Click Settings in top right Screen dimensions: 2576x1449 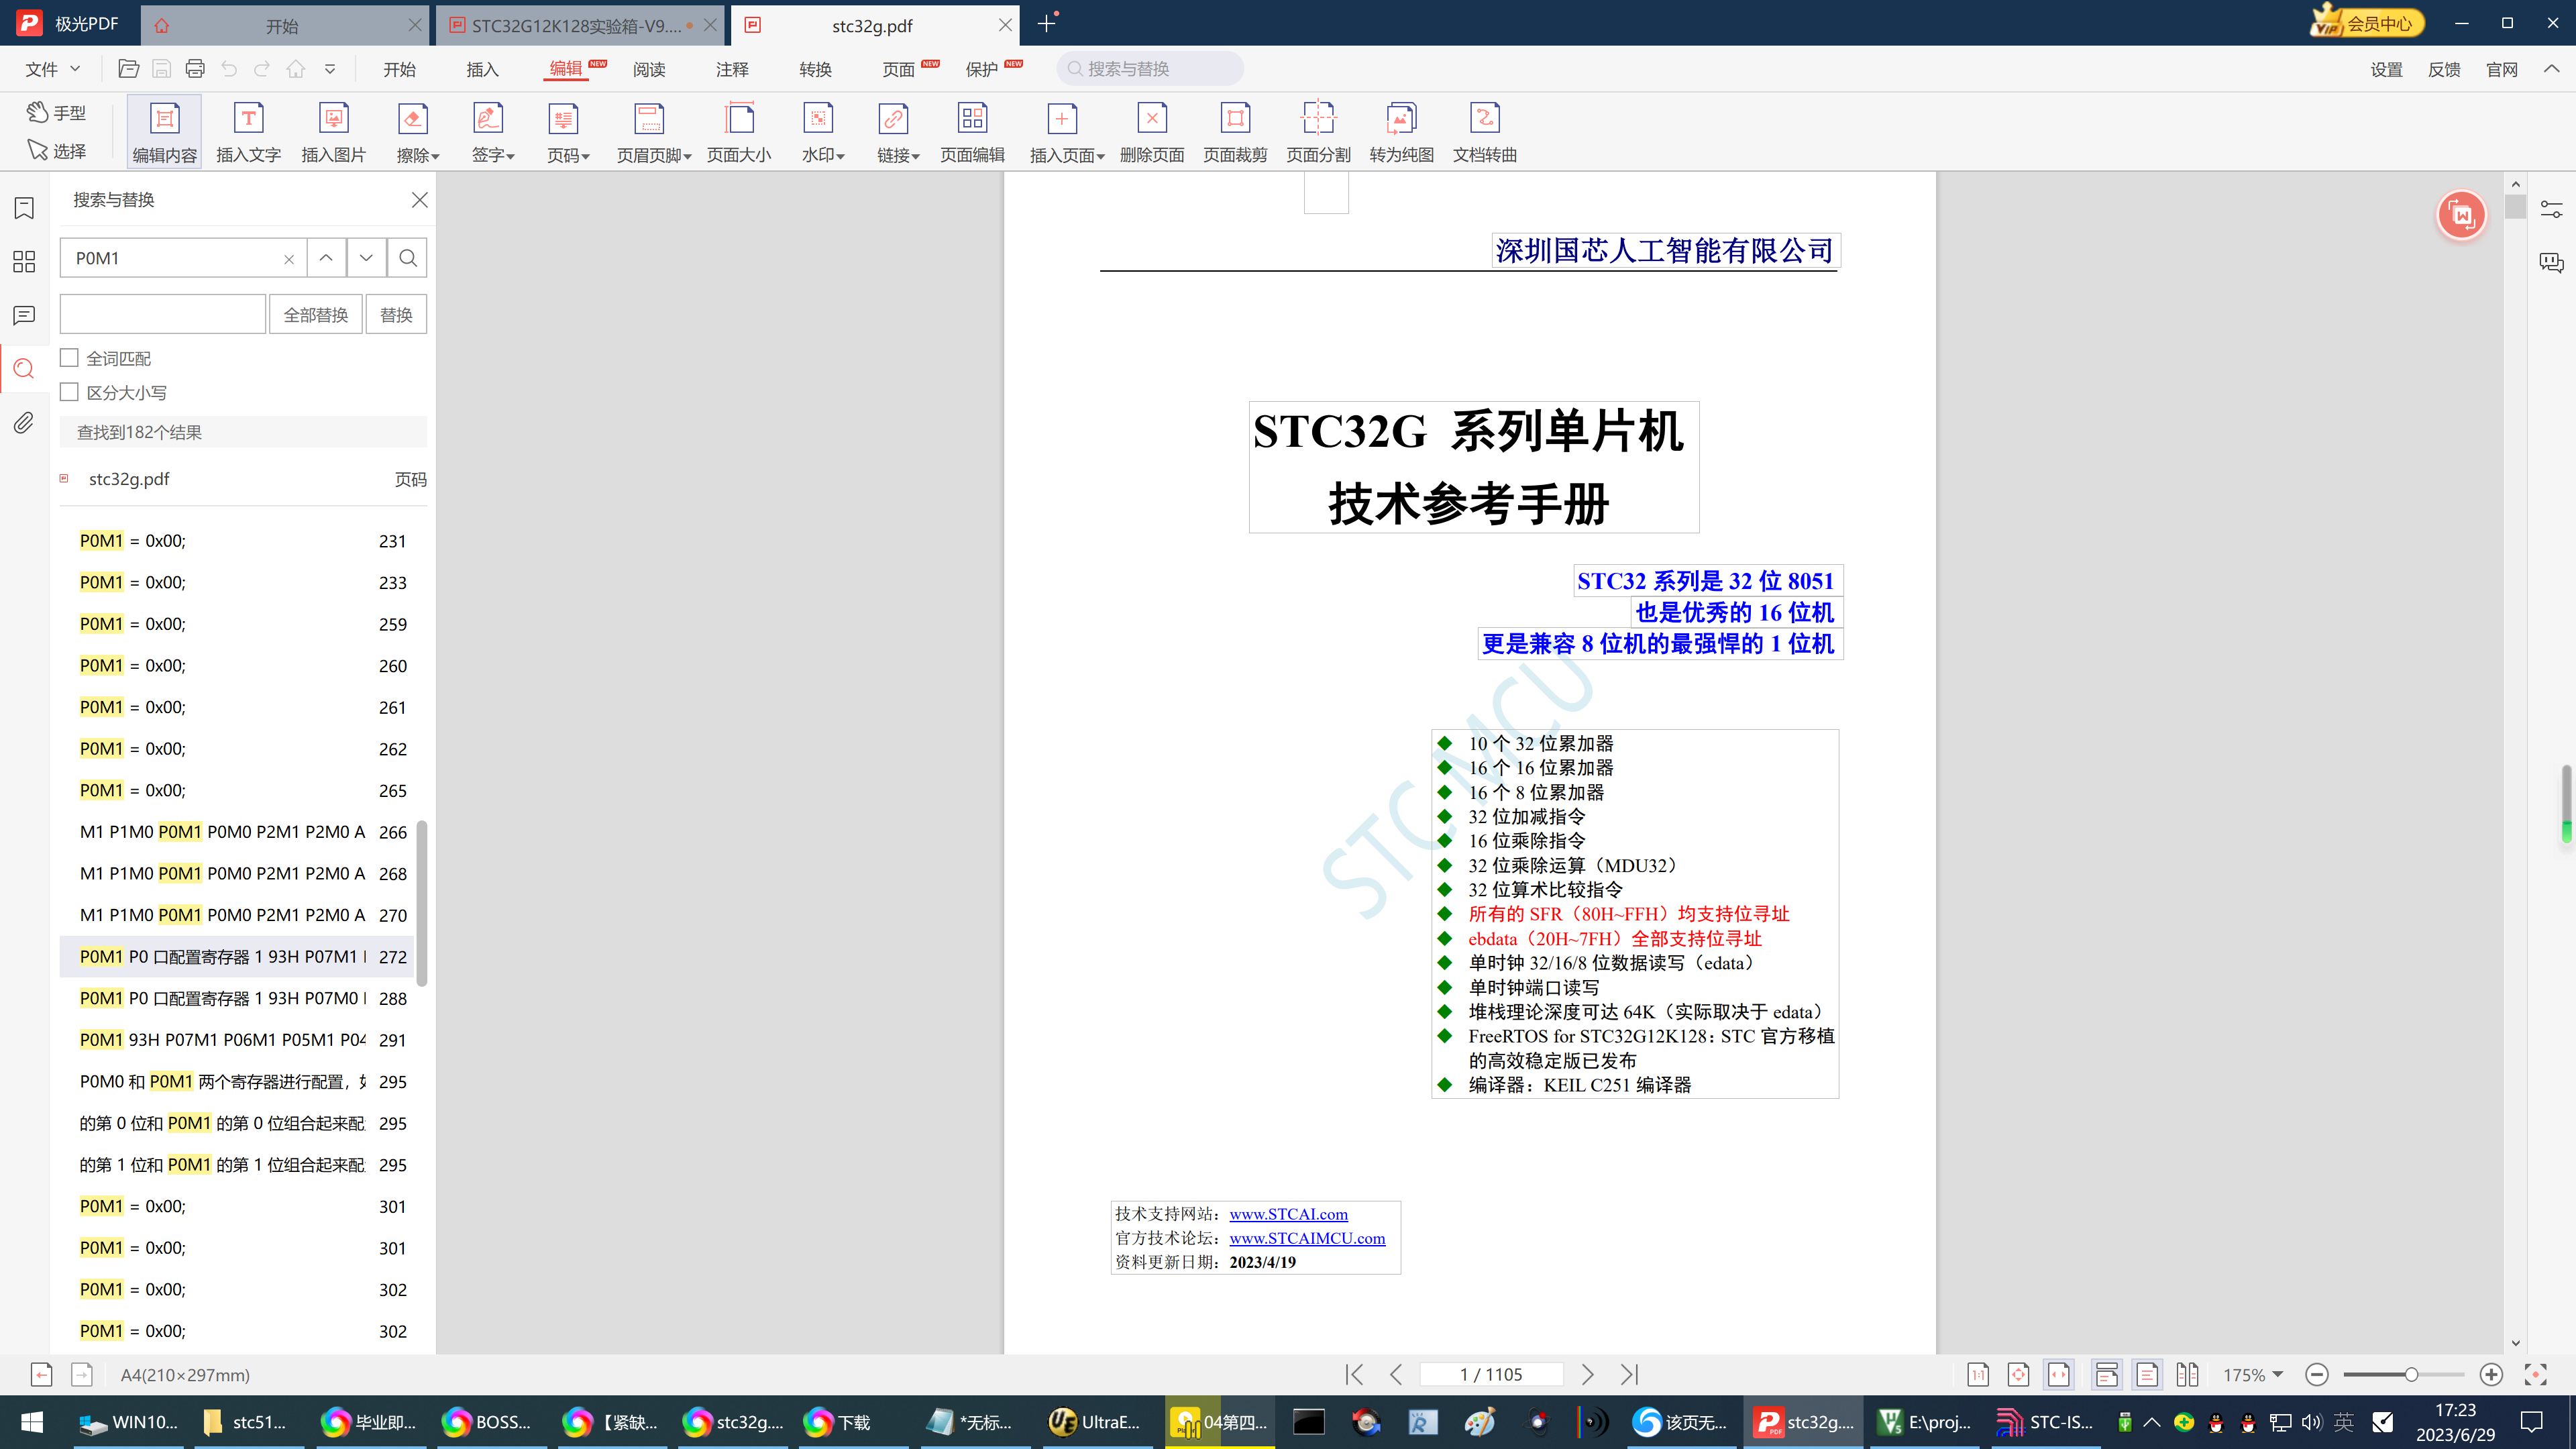(2386, 69)
